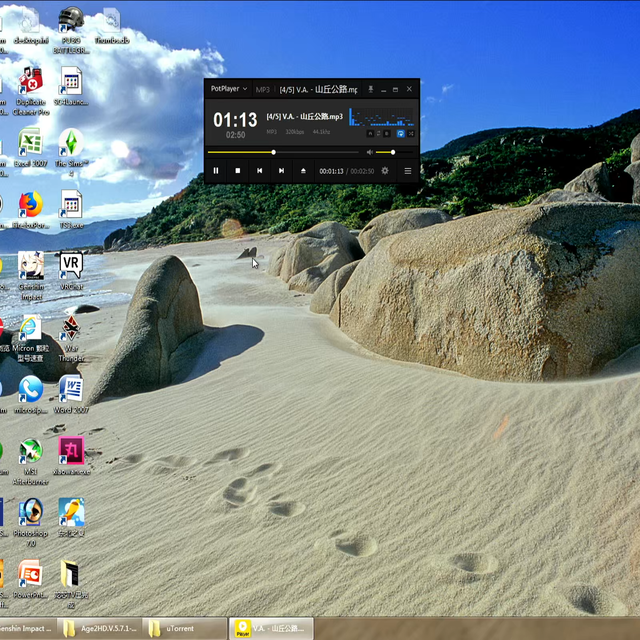640x640 pixels.
Task: Skip to the previous track
Action: 259,171
